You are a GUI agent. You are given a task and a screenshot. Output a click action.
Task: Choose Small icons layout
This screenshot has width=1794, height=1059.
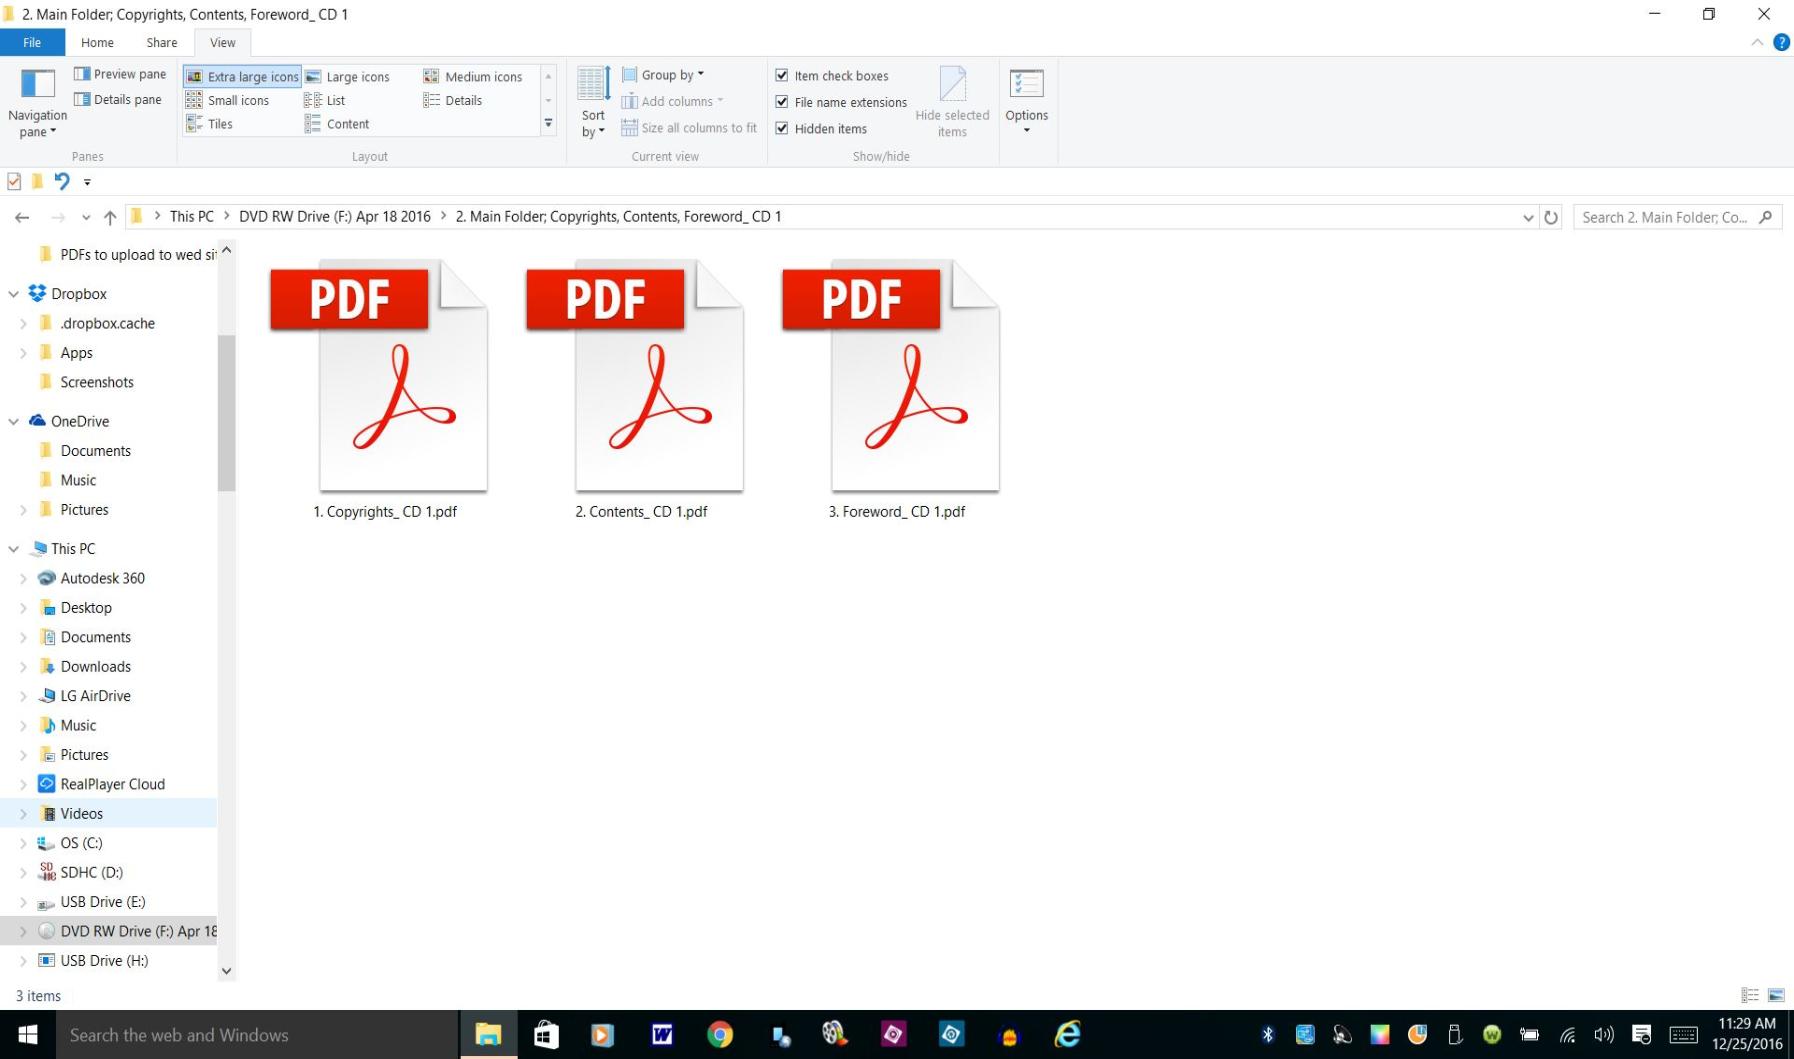(228, 100)
